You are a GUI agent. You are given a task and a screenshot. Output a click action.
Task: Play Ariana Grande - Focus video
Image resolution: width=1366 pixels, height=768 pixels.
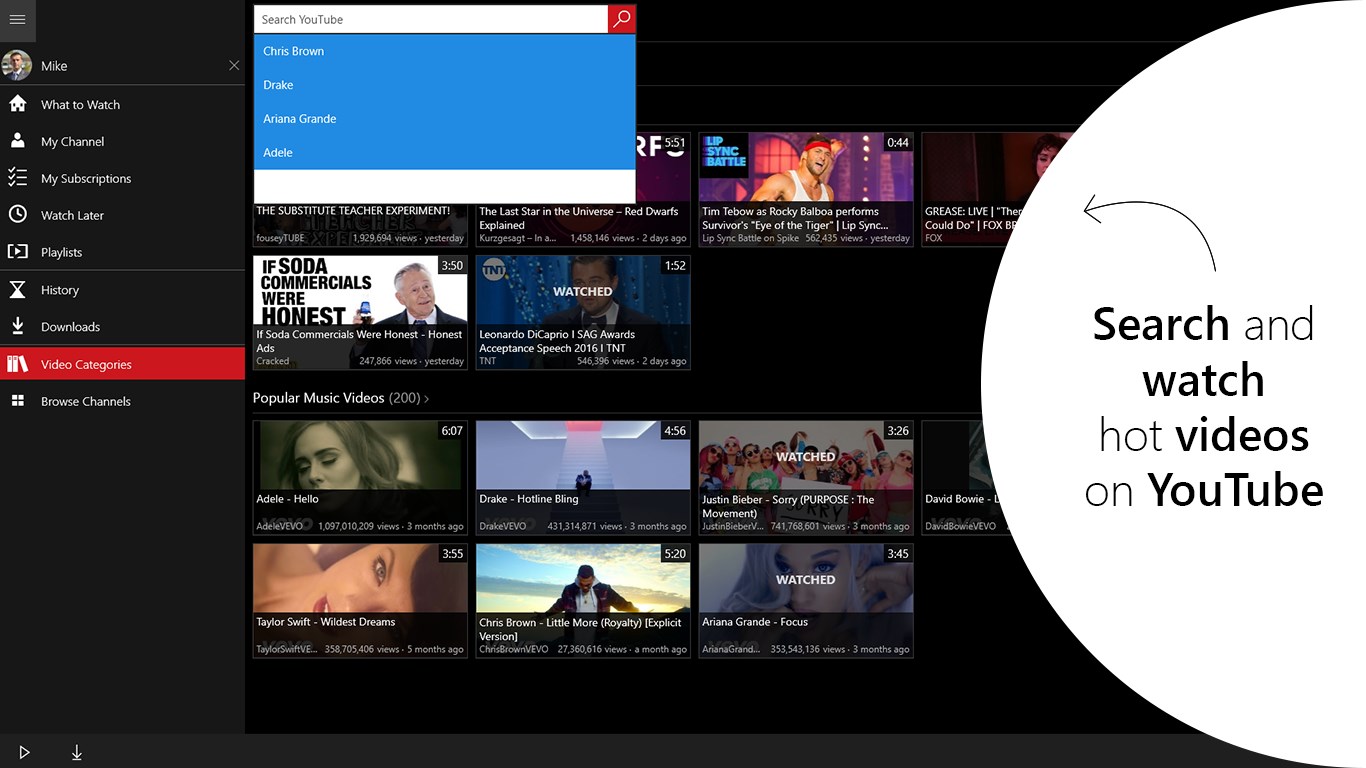click(x=806, y=600)
